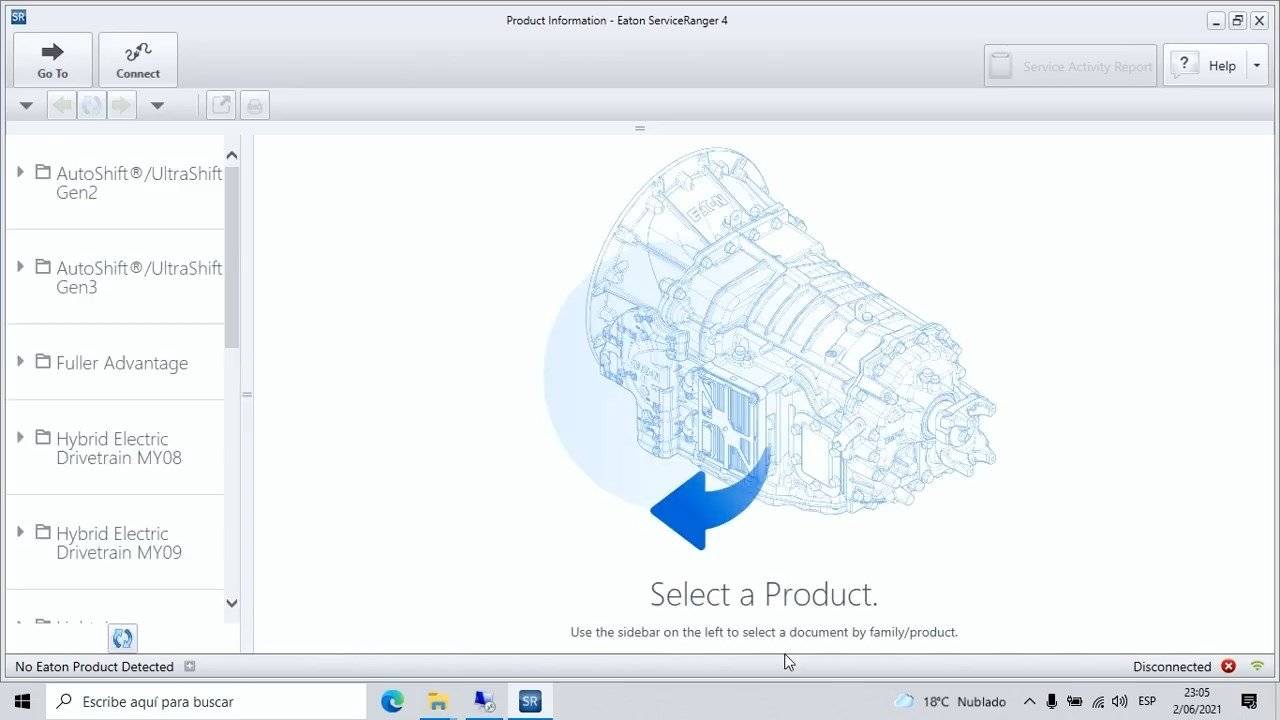This screenshot has height=720, width=1280.
Task: Click the Disconnected status text
Action: (1172, 667)
